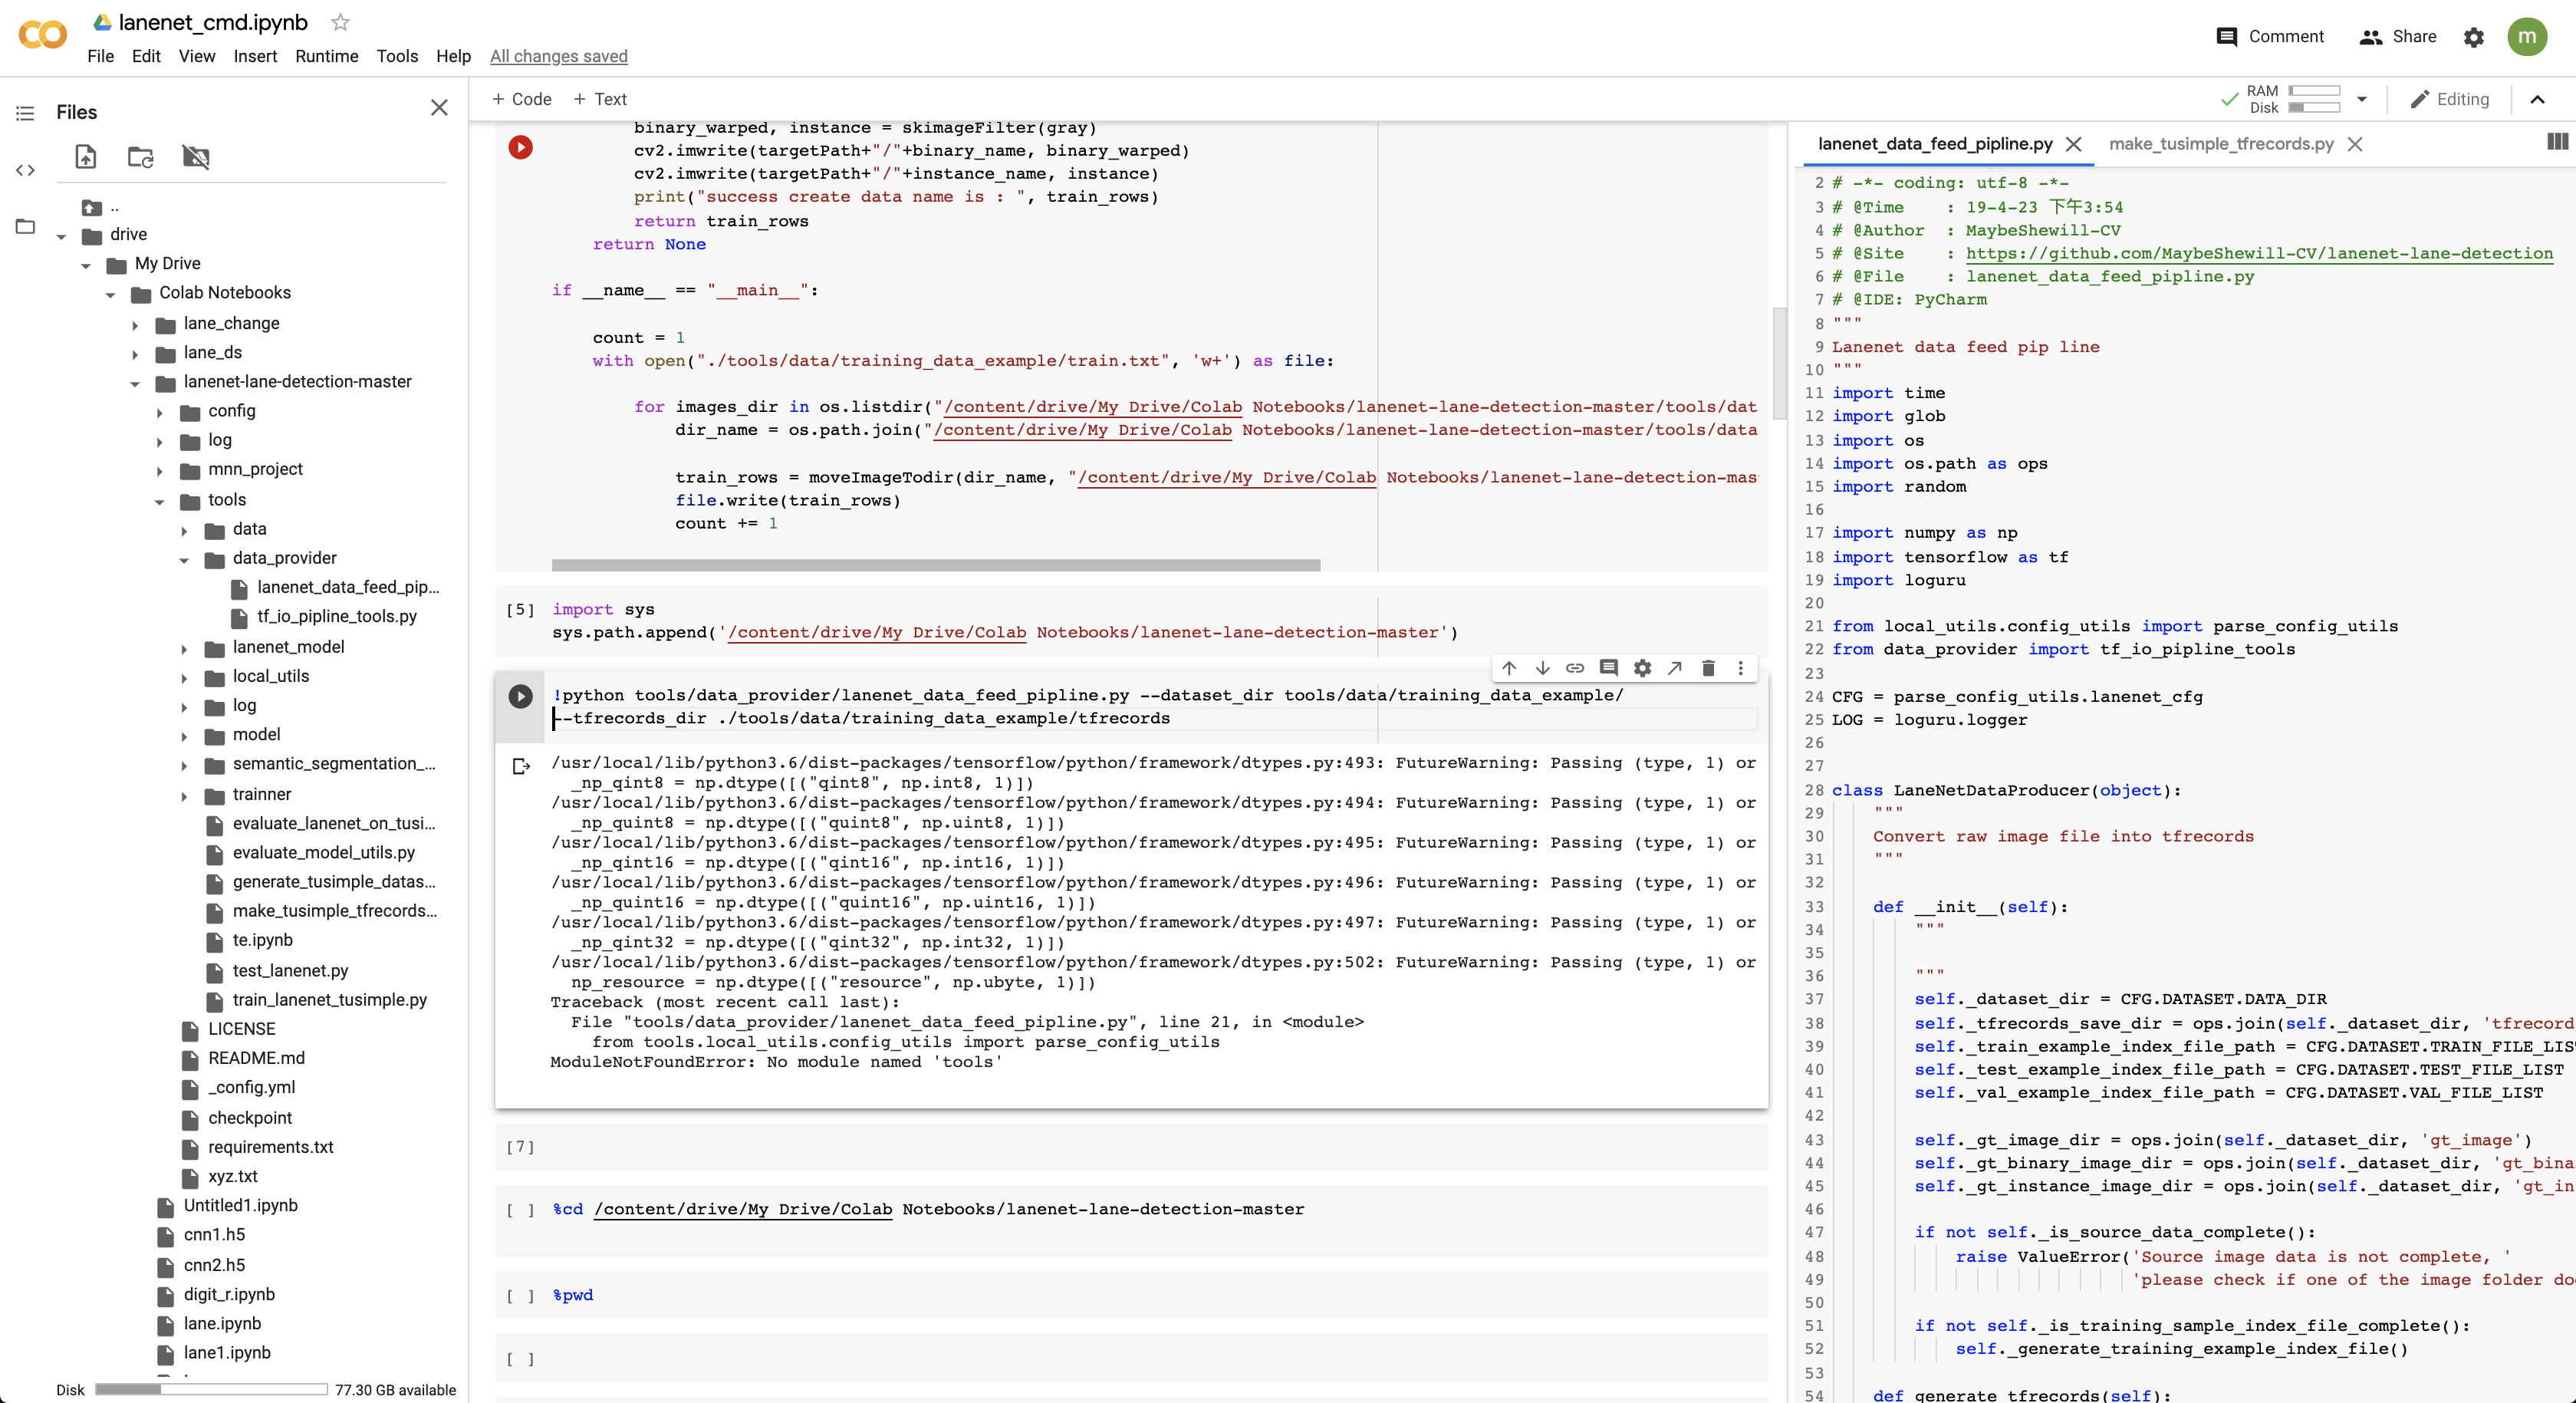The image size is (2576, 1403).
Task: Open revision history via All changes saved
Action: [559, 56]
